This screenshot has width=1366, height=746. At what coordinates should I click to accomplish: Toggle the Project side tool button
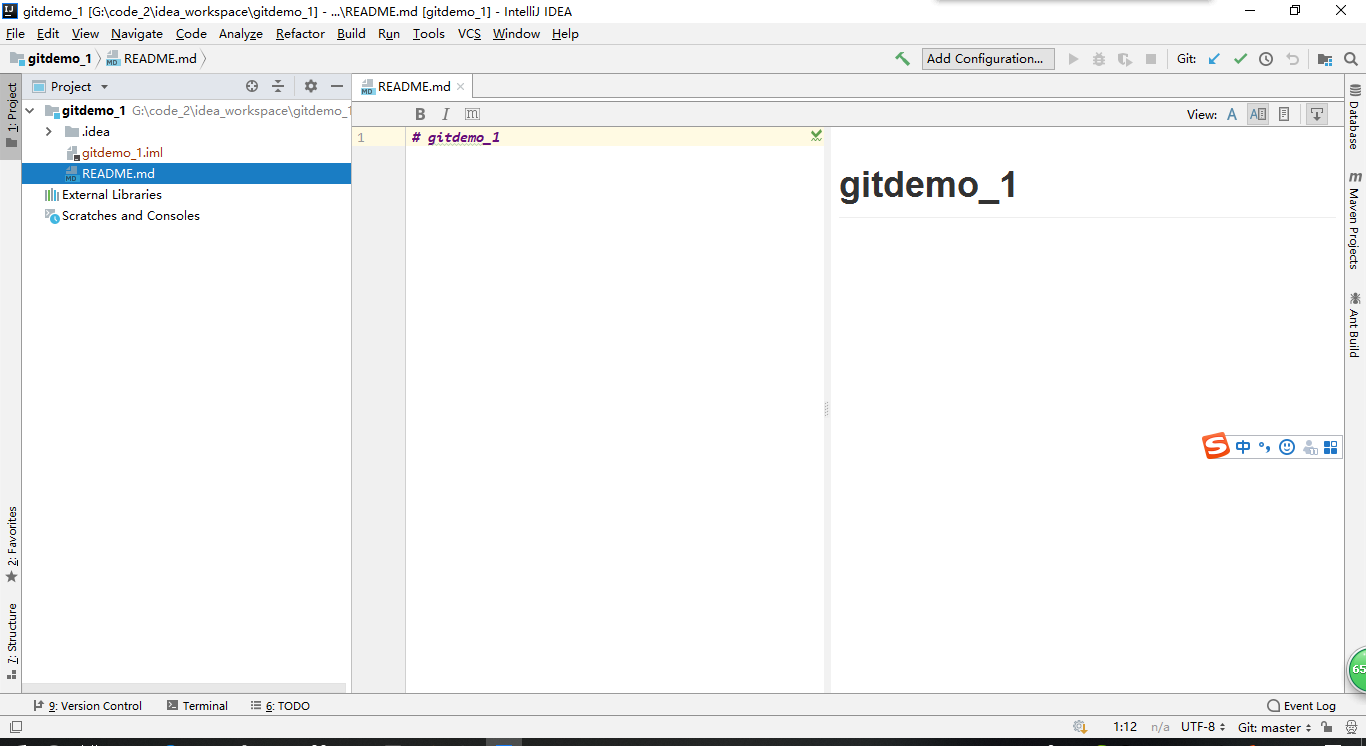pyautogui.click(x=11, y=114)
